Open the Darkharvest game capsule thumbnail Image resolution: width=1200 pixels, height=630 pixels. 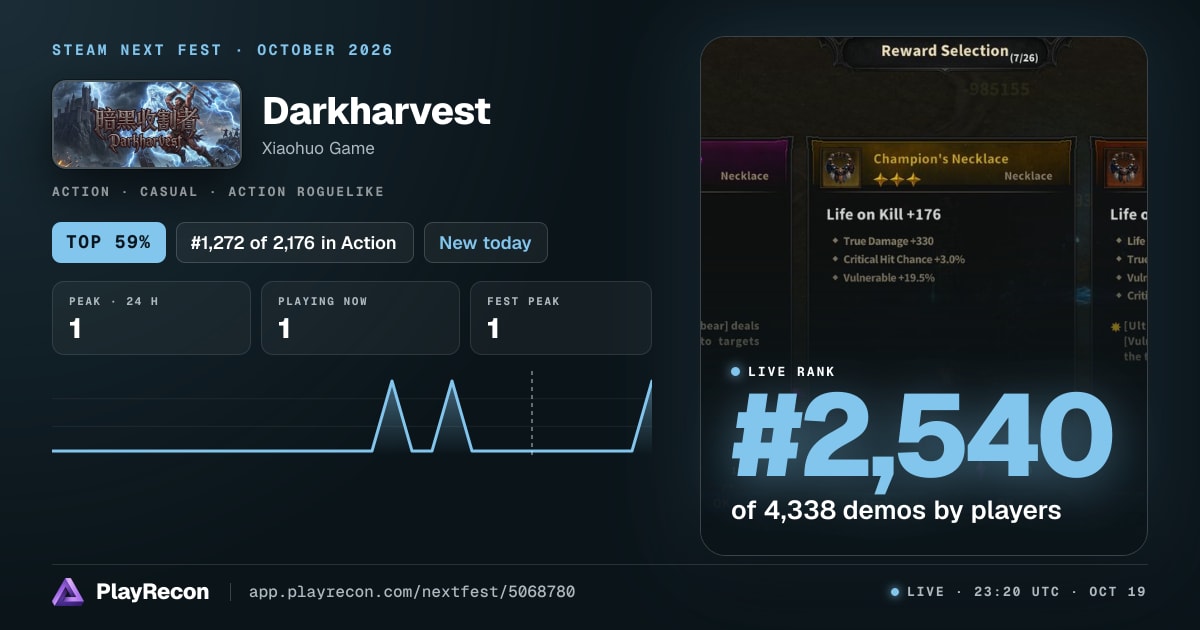147,125
